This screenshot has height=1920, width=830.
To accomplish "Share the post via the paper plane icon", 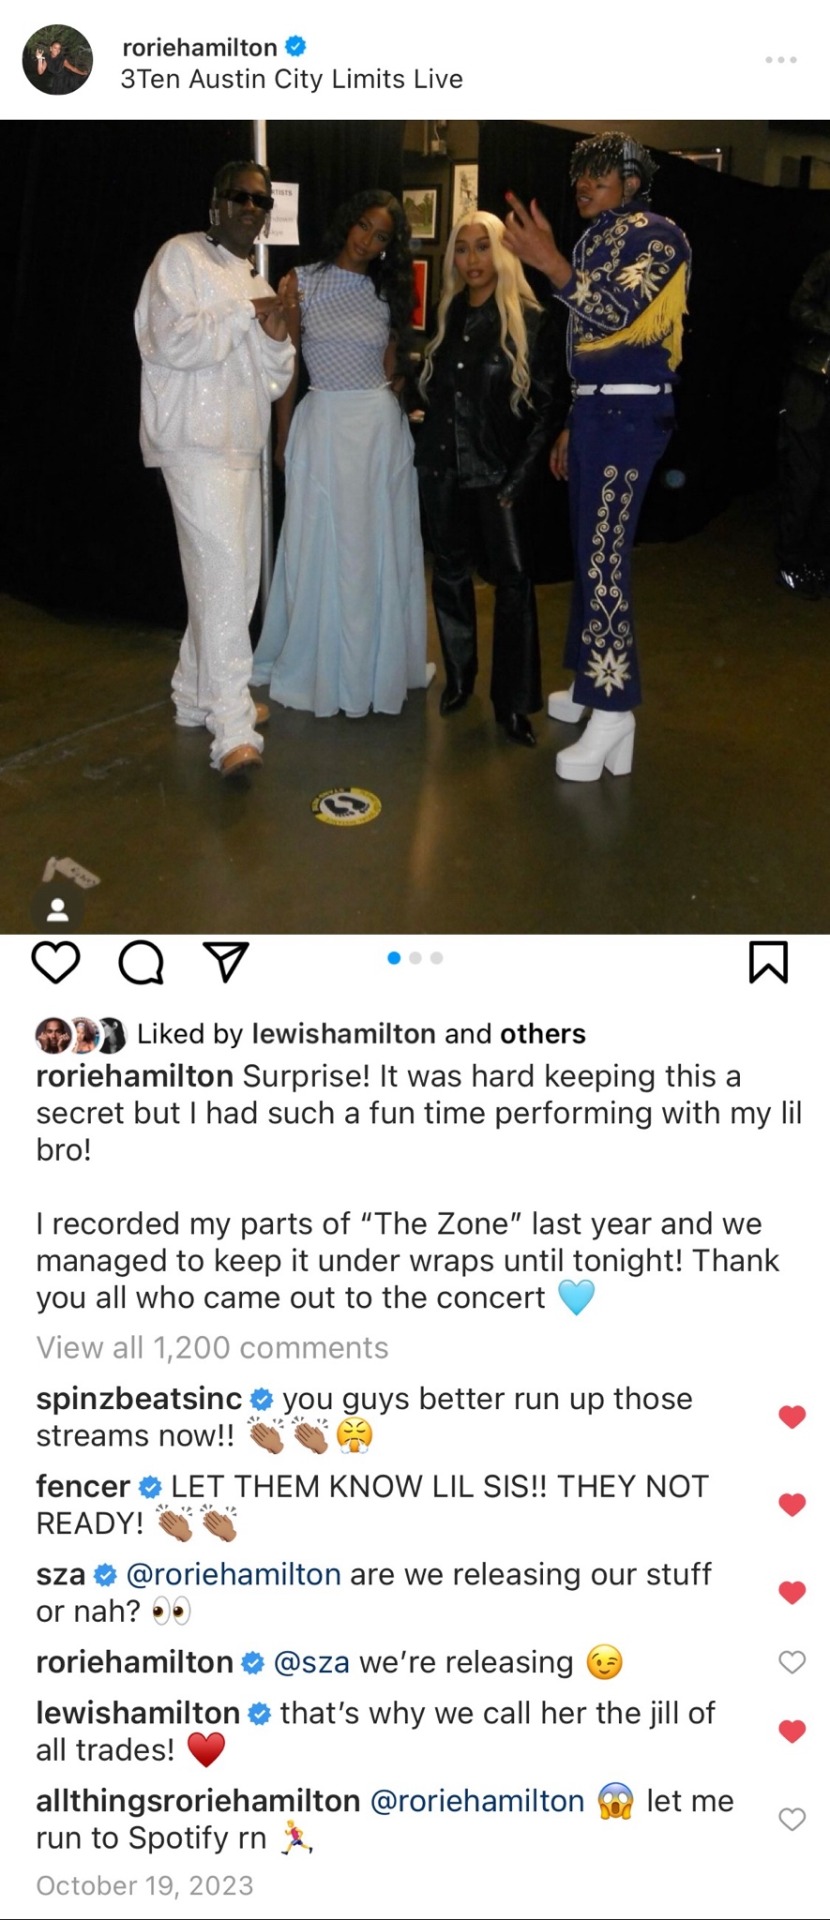I will tap(226, 961).
